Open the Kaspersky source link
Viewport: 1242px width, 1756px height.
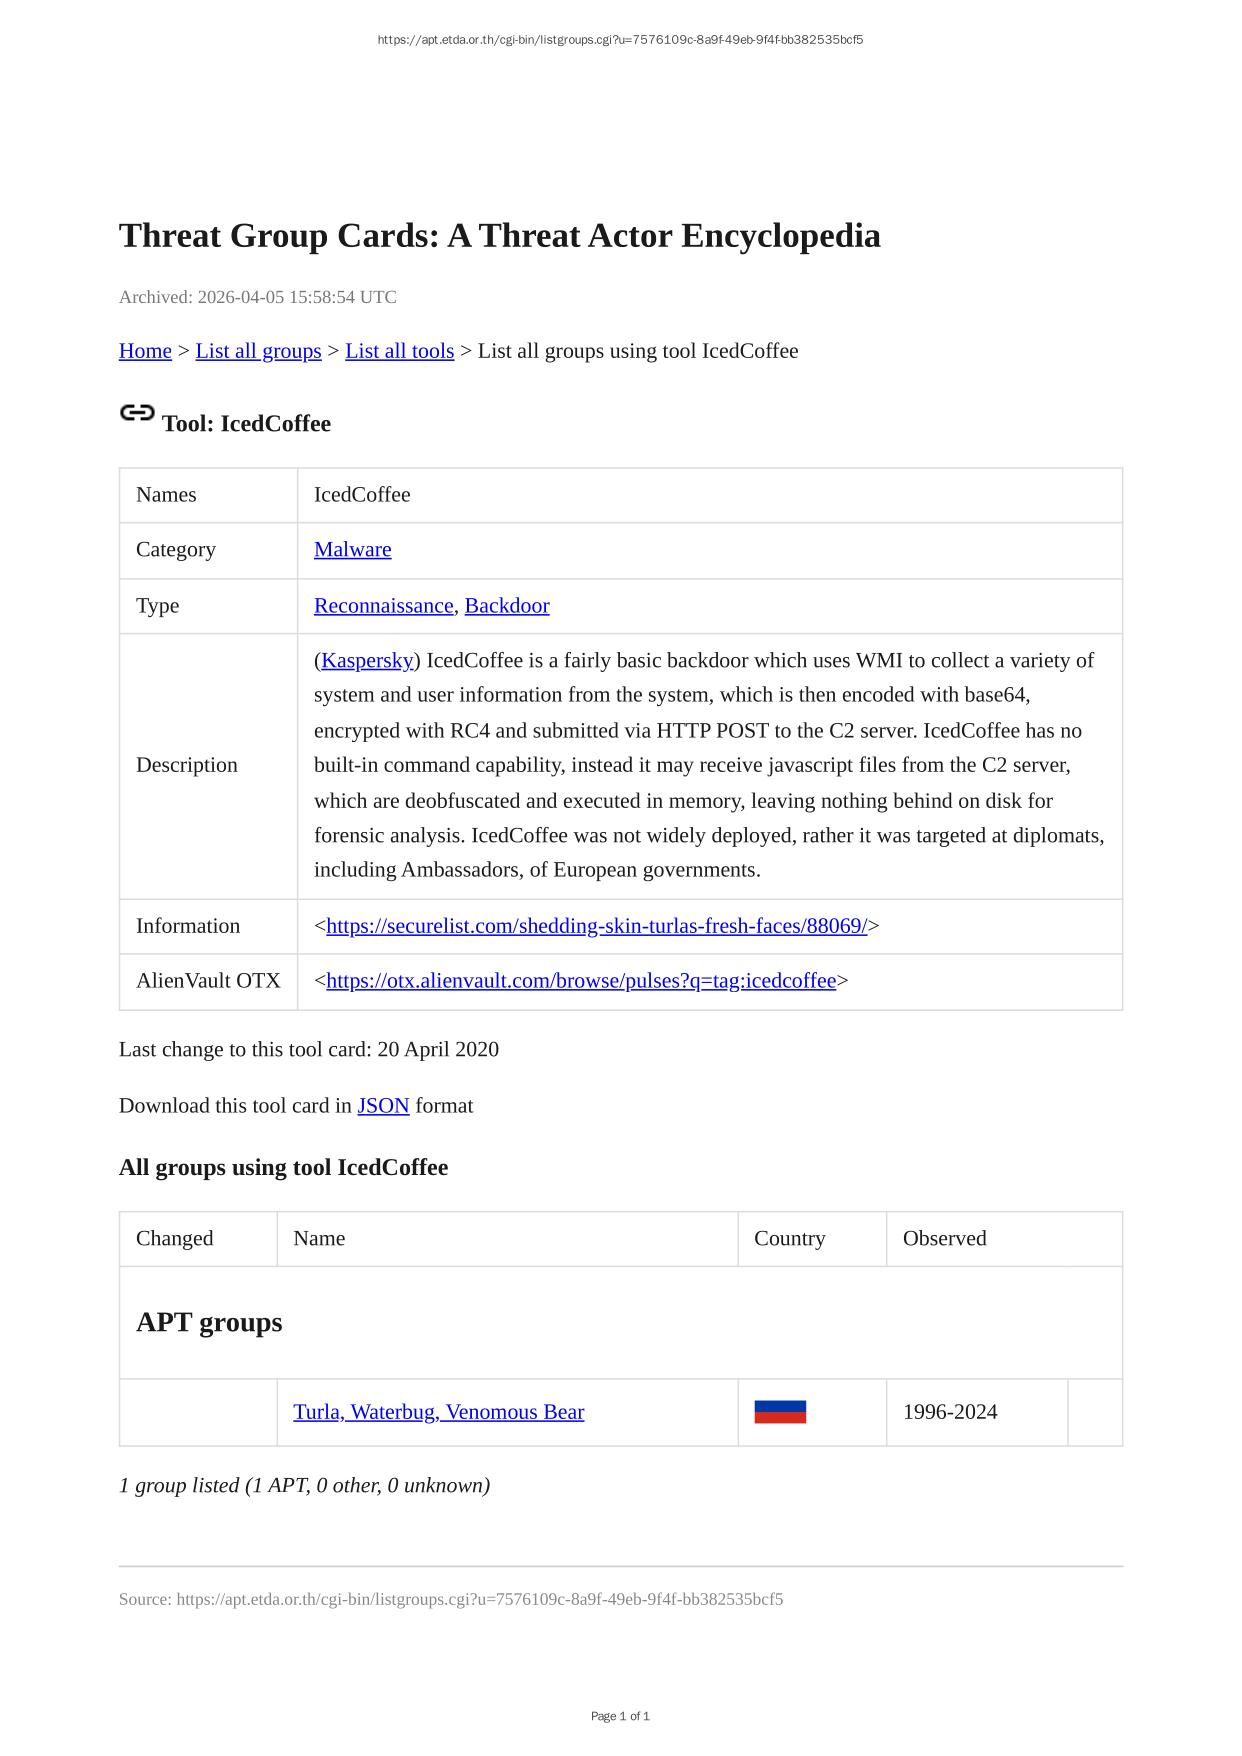(x=367, y=661)
